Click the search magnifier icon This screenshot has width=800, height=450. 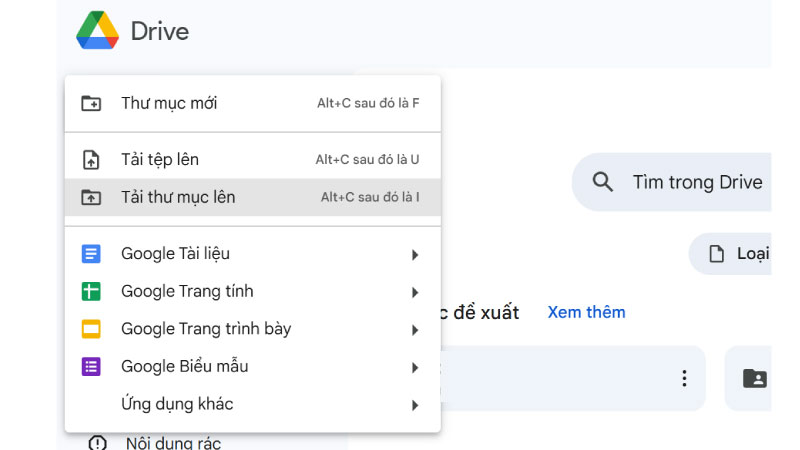coord(603,182)
